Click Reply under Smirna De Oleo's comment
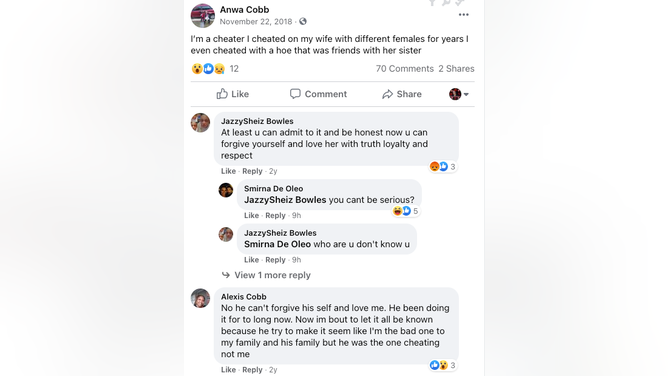 (x=275, y=215)
